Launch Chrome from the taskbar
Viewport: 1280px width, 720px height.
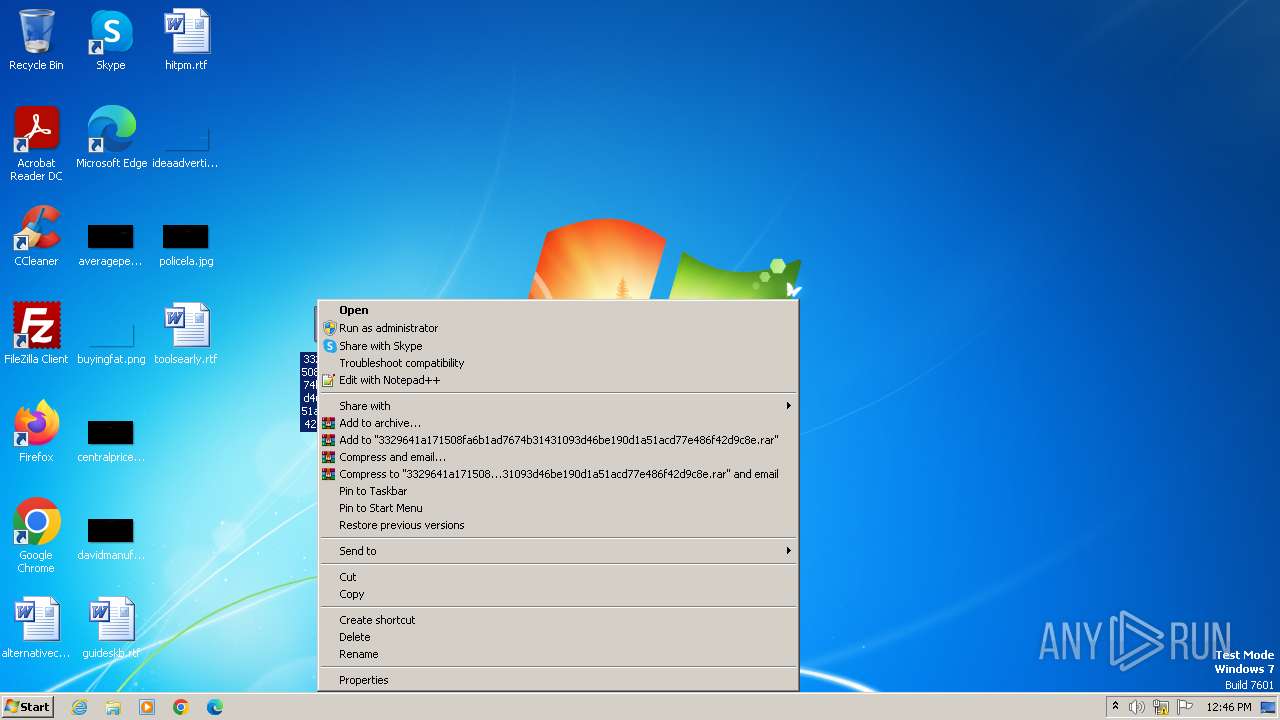(181, 707)
